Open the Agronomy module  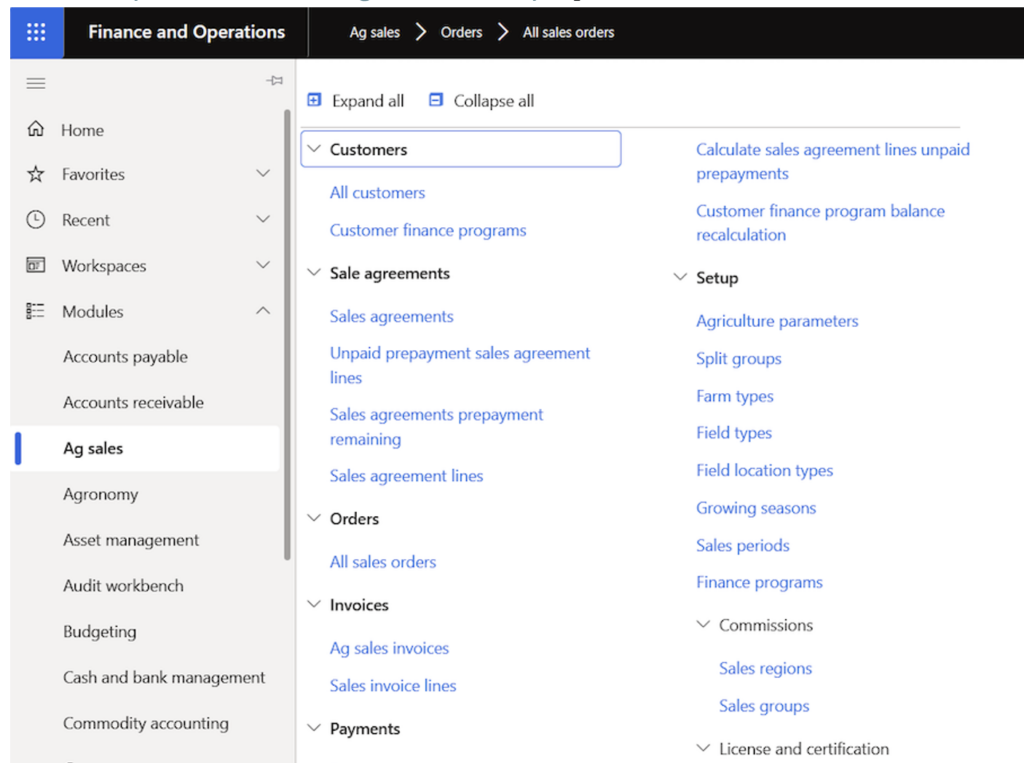pyautogui.click(x=101, y=495)
